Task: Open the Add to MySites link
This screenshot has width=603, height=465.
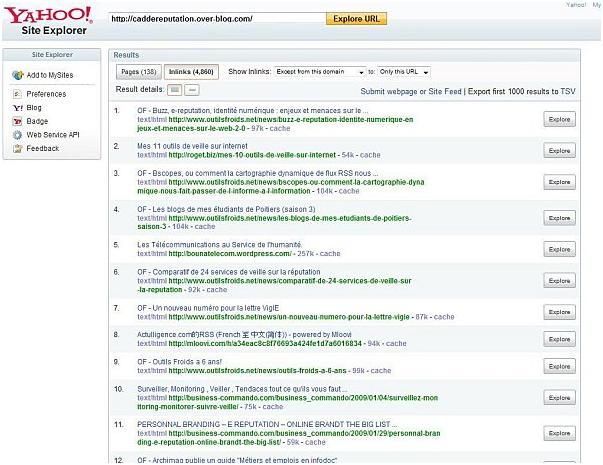Action: coord(50,75)
